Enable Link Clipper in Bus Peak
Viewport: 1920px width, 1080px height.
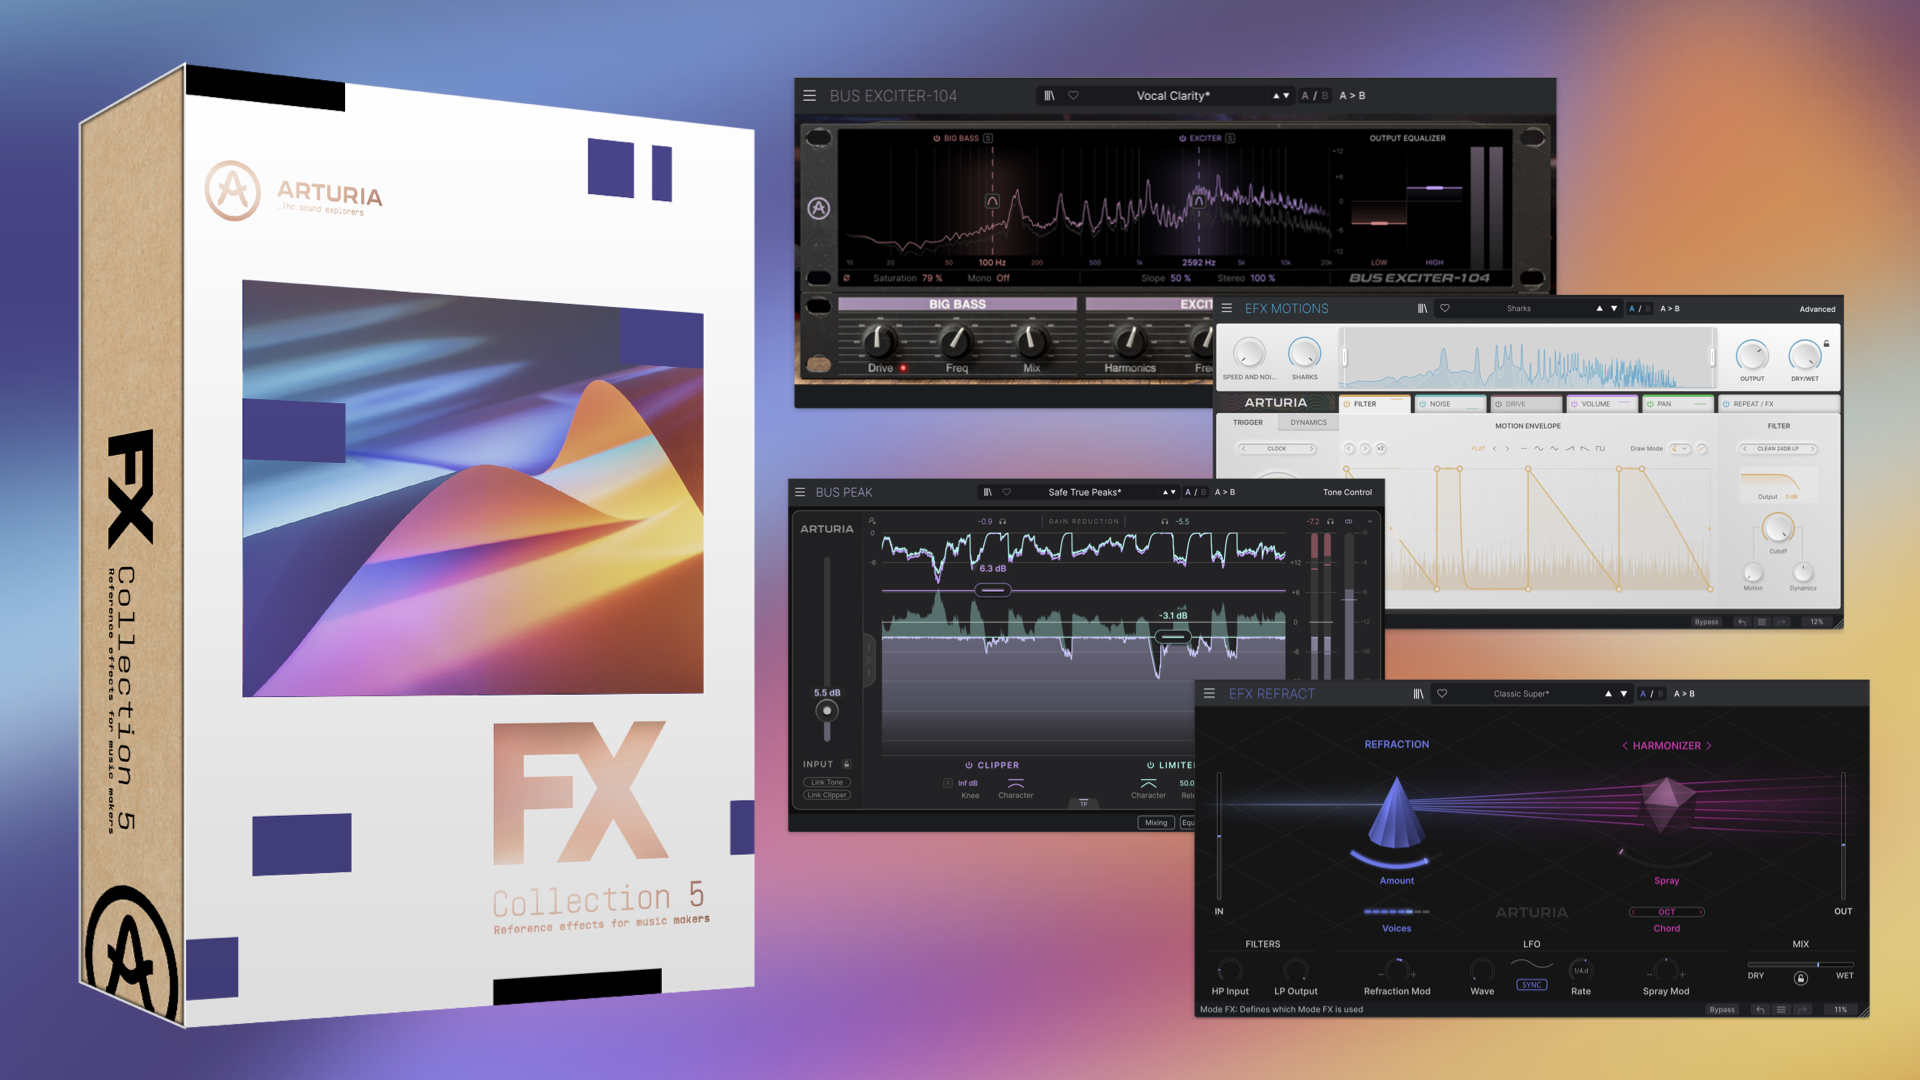tap(827, 795)
